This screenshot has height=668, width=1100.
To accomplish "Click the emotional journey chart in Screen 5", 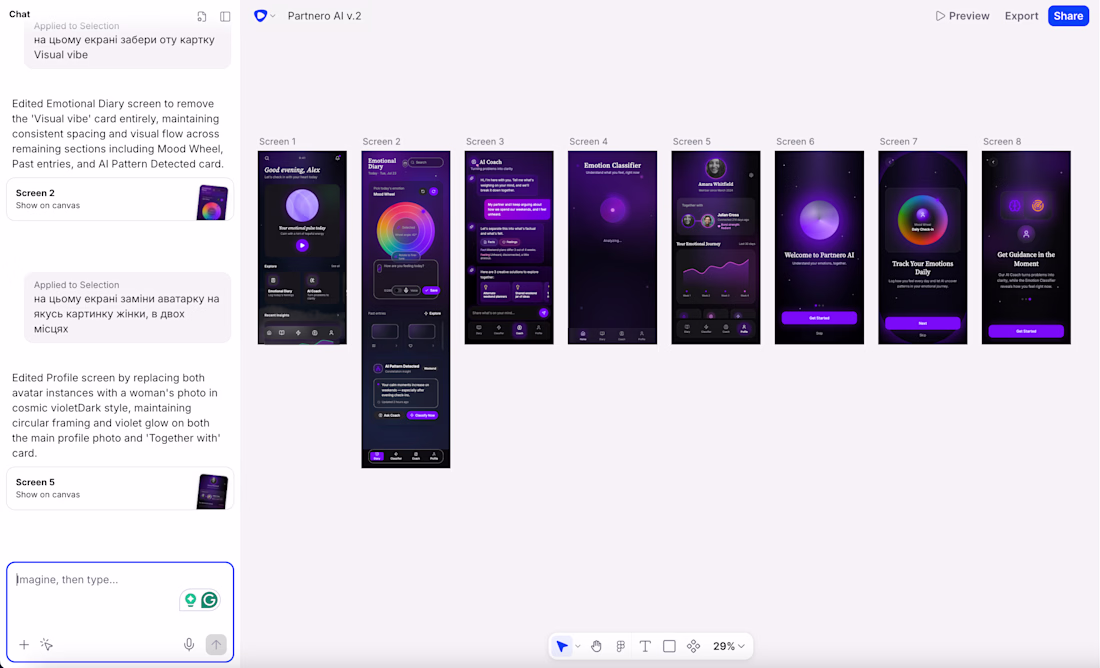I will coord(716,275).
